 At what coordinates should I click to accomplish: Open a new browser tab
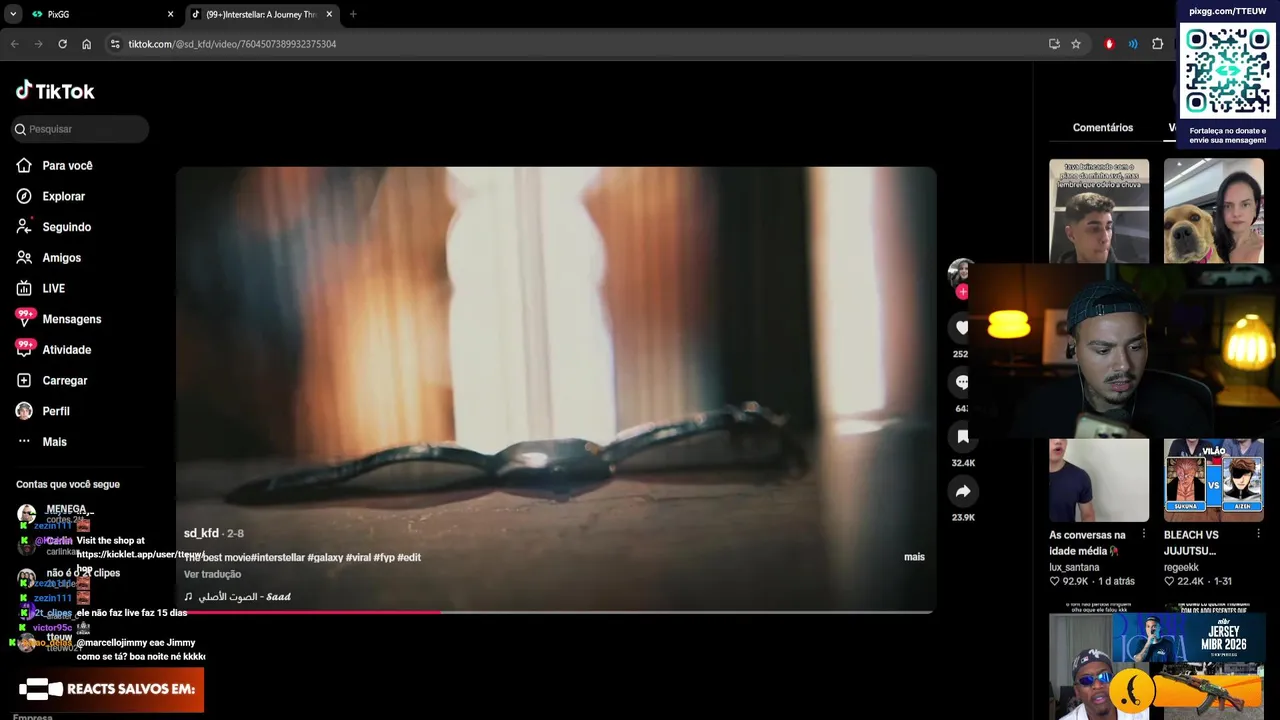click(x=353, y=14)
